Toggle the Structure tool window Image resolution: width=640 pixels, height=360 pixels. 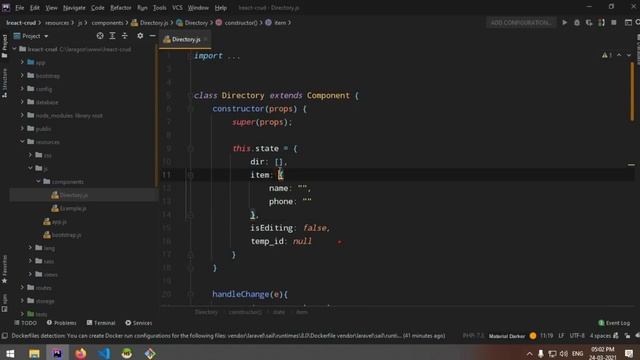[4, 83]
